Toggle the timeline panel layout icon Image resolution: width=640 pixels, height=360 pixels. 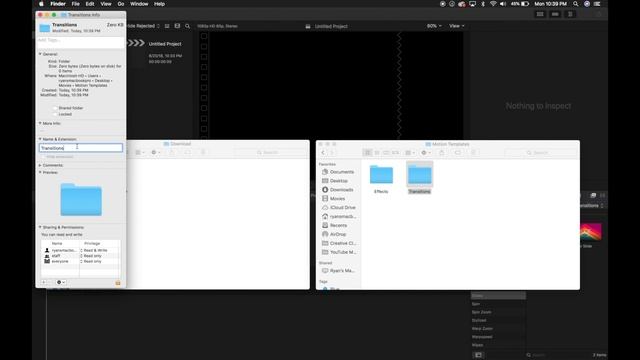click(555, 14)
